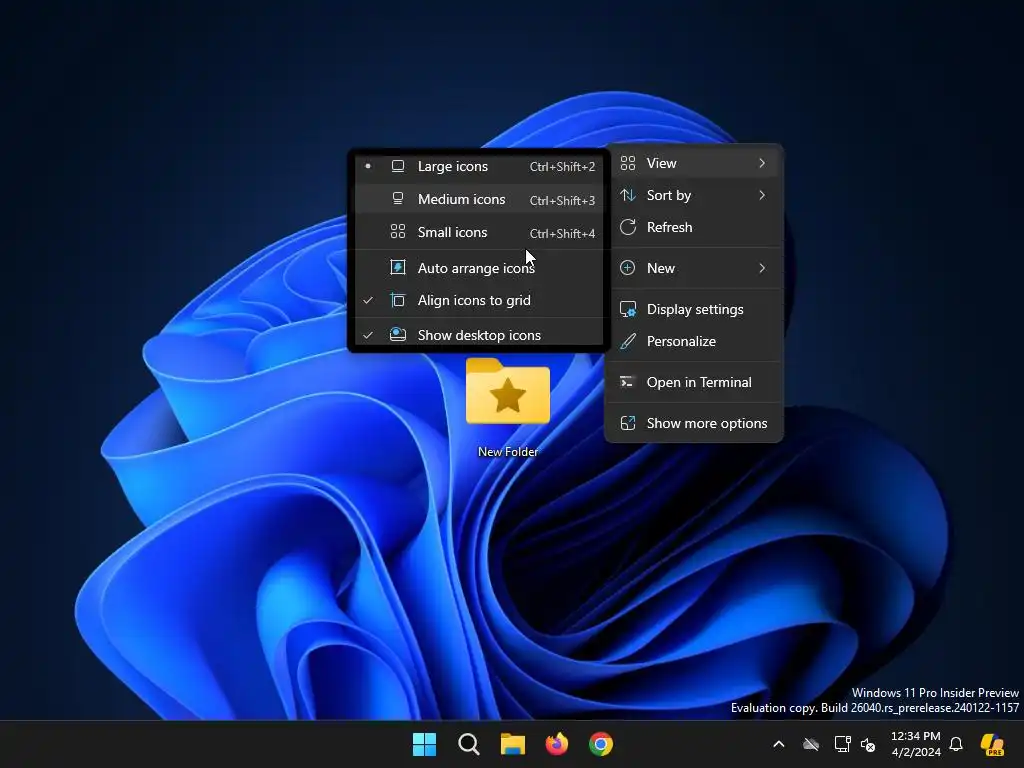Image resolution: width=1024 pixels, height=768 pixels.
Task: Click the Show desktop icons icon
Action: [398, 334]
